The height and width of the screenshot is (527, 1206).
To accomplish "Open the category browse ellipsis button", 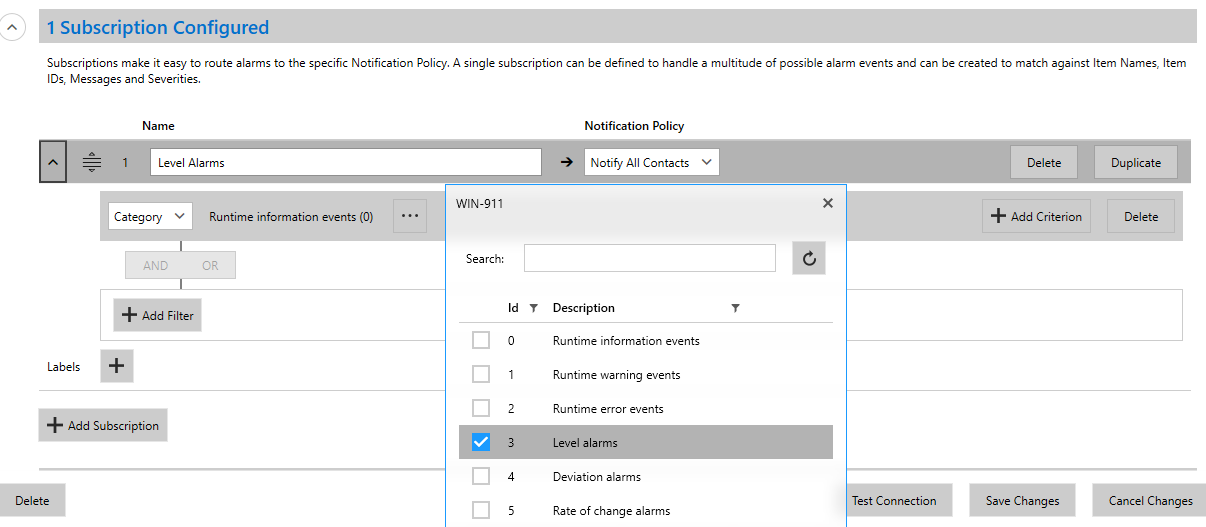I will pyautogui.click(x=410, y=216).
